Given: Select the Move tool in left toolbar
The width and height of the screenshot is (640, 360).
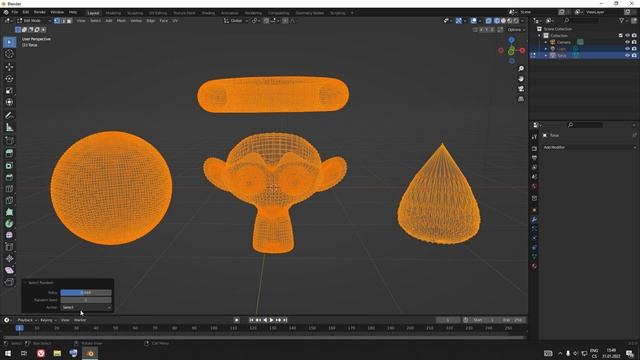Looking at the screenshot, I should tap(9, 67).
